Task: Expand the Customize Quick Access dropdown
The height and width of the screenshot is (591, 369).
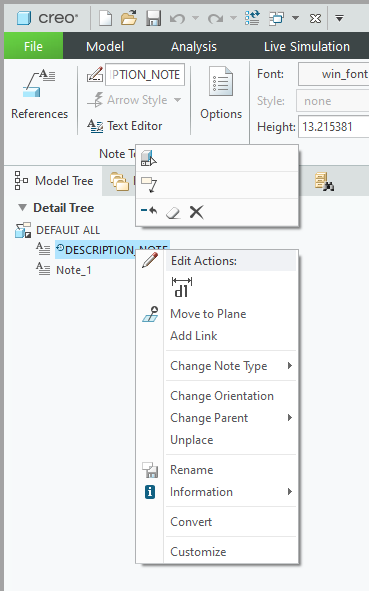Action: coord(339,18)
